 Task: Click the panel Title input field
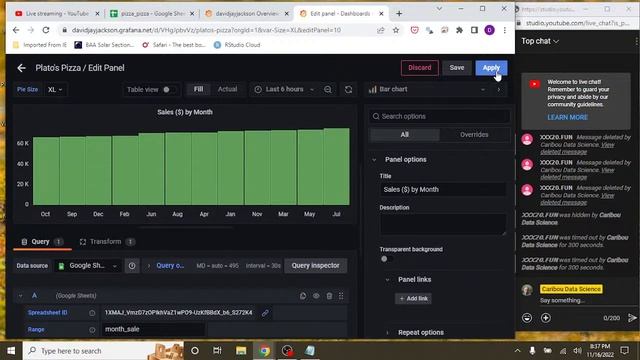pos(443,189)
